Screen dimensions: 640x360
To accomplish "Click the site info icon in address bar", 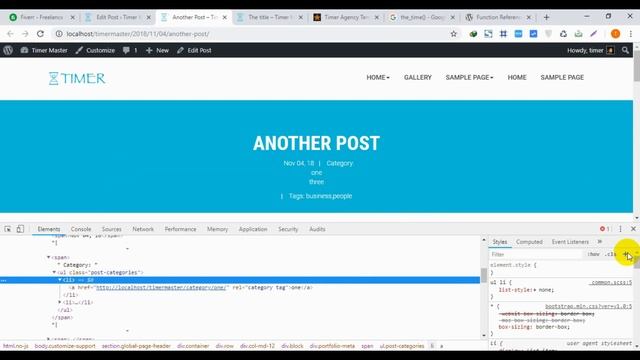I will click(59, 34).
